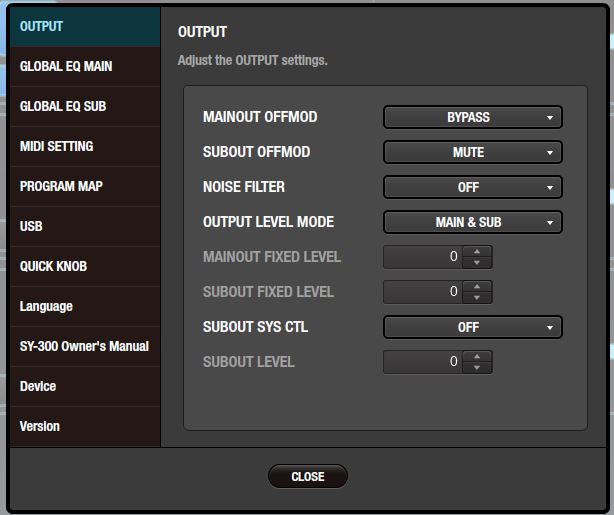The height and width of the screenshot is (515, 614).
Task: Go to MIDI SETTING page
Action: pos(85,146)
